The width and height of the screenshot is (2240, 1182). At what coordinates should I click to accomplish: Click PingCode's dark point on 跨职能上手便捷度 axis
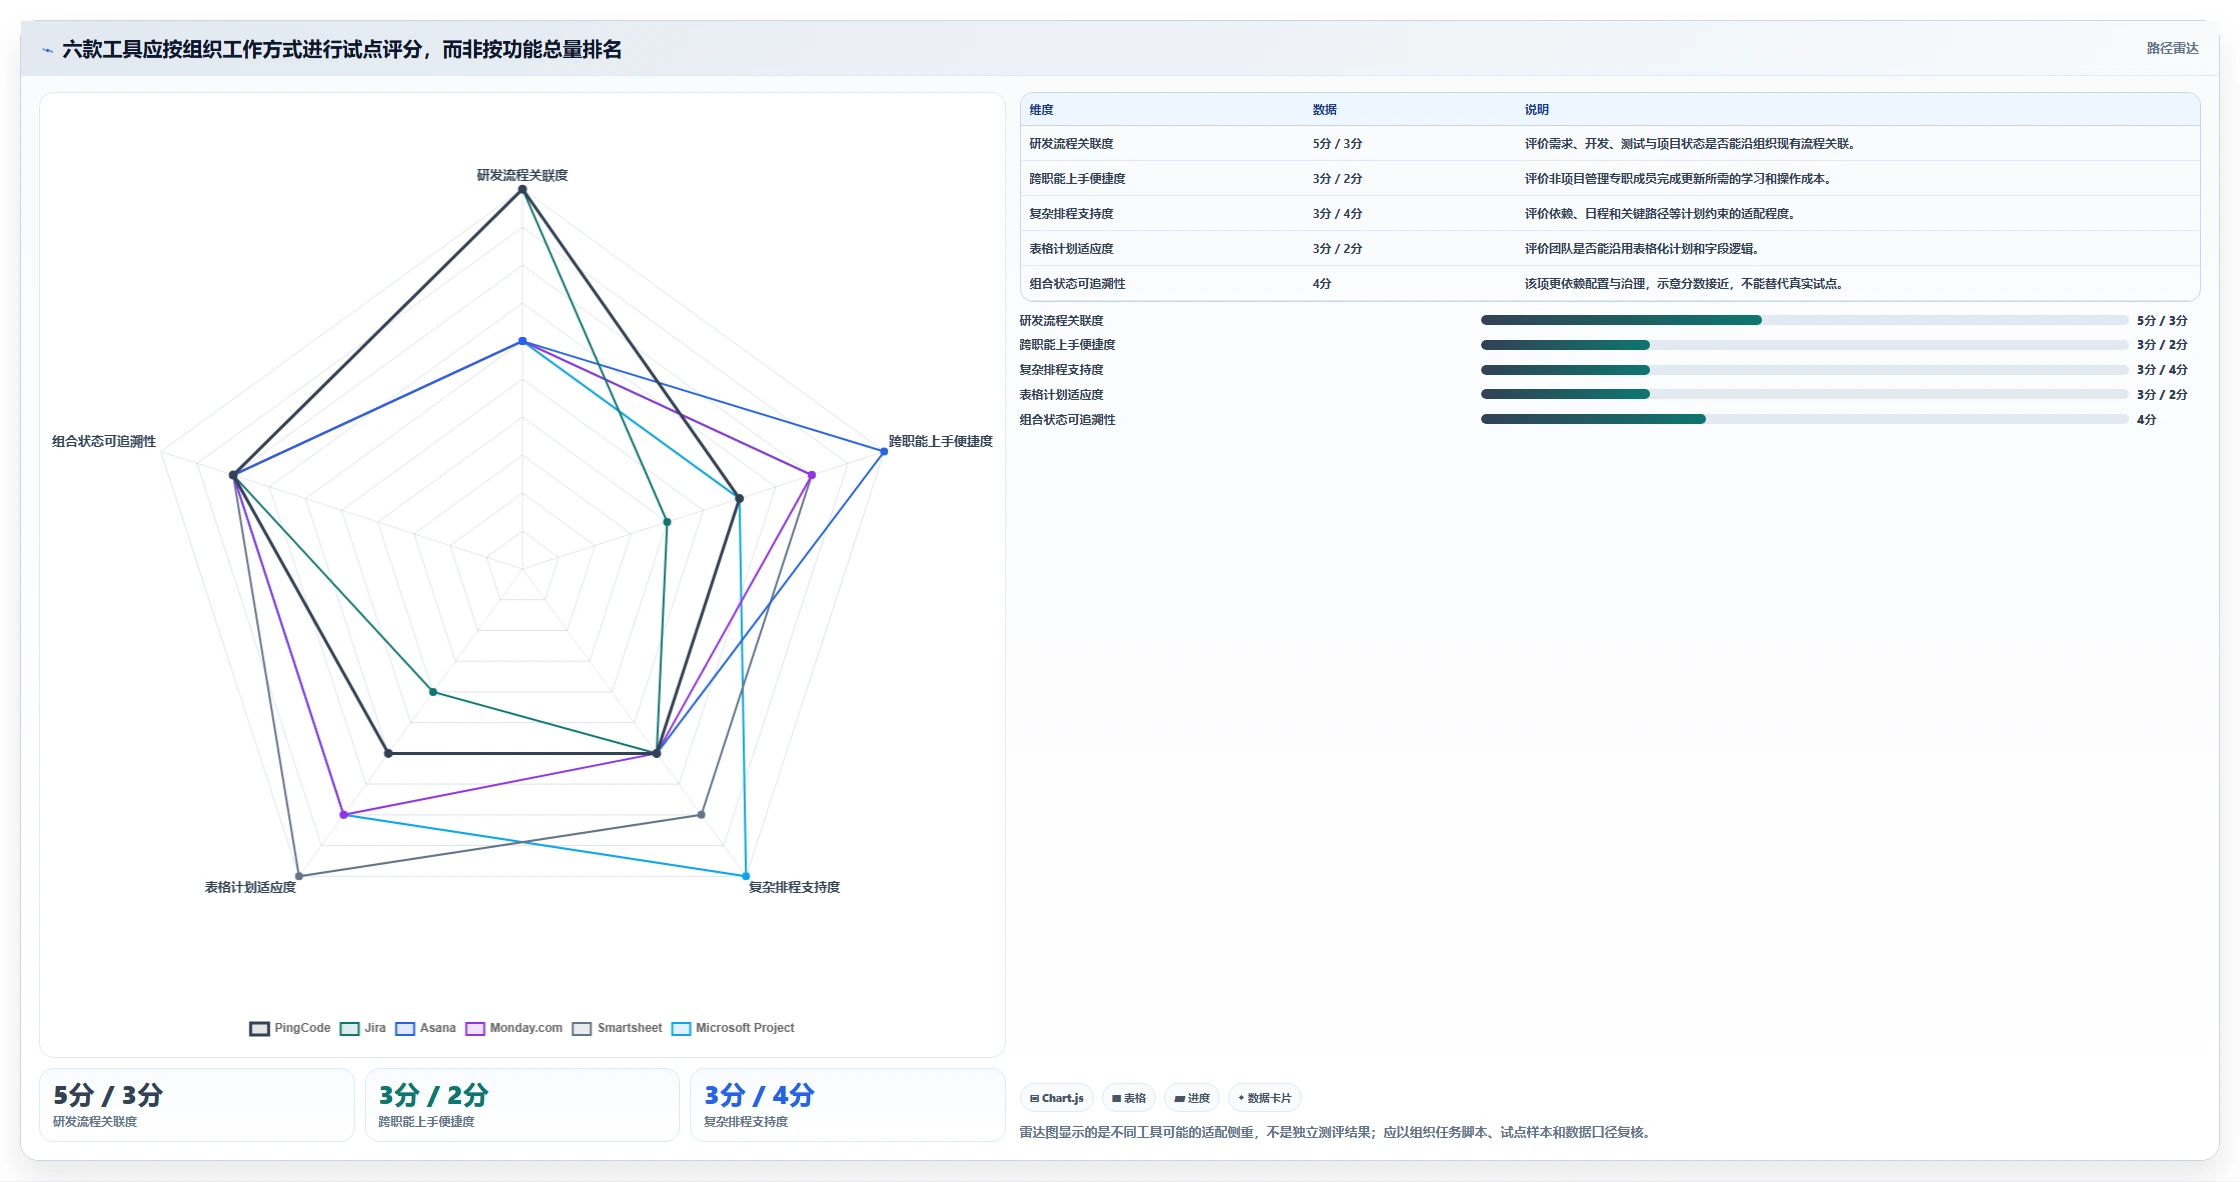[740, 498]
